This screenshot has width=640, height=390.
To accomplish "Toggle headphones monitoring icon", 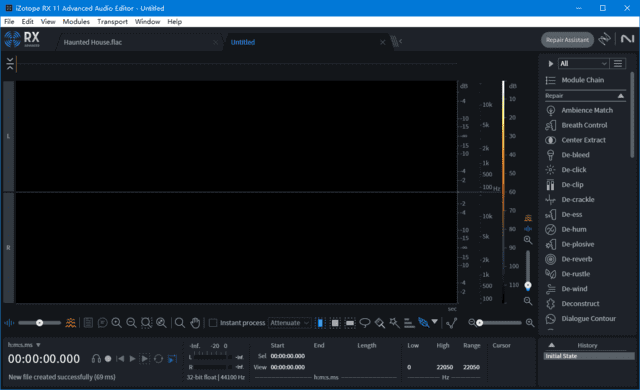I will [96, 359].
